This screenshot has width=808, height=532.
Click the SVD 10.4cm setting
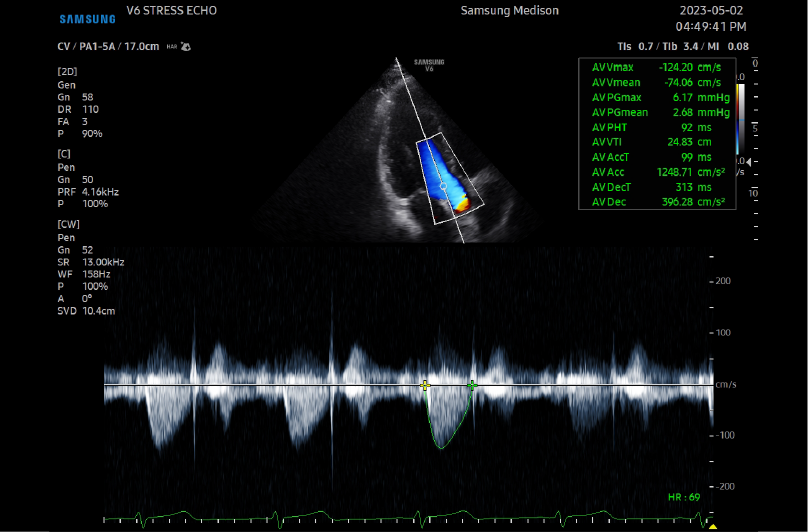86,311
